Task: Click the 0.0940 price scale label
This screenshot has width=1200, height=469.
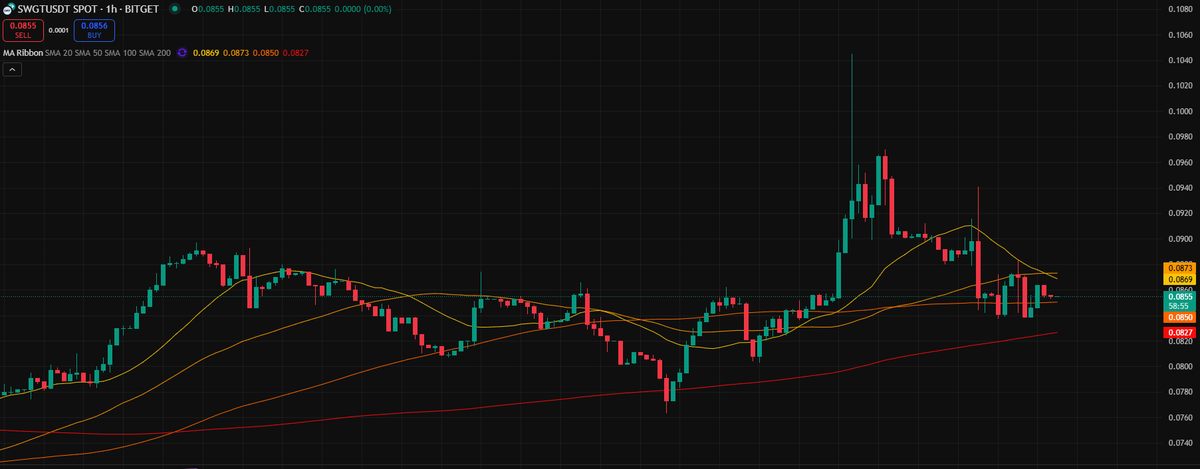Action: 1179,188
